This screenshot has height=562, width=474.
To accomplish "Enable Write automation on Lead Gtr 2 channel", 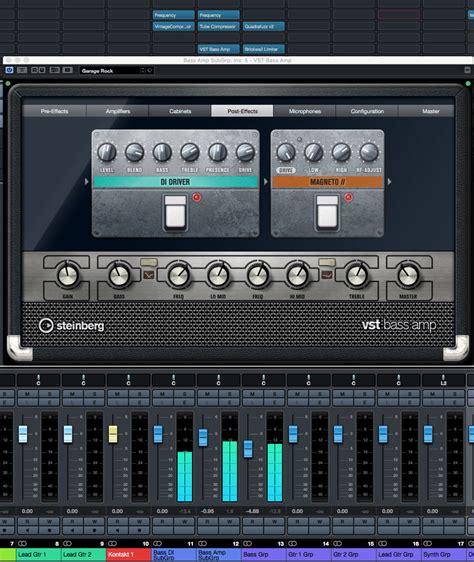I will (94, 521).
